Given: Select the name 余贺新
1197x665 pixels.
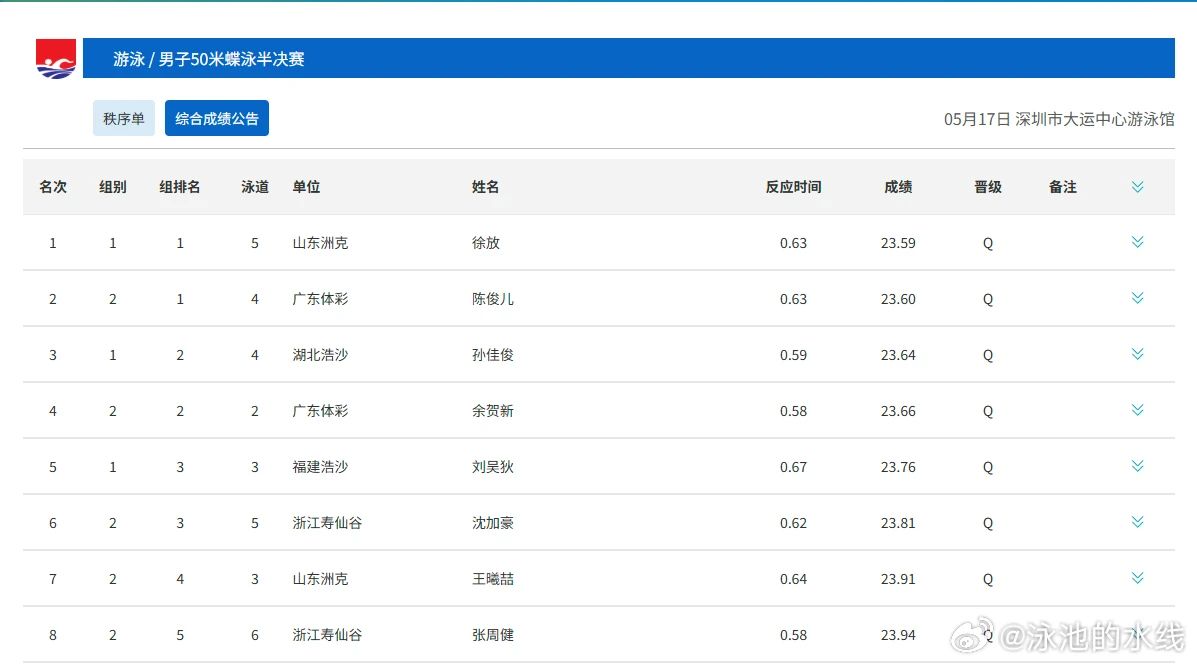Looking at the screenshot, I should pyautogui.click(x=493, y=411).
